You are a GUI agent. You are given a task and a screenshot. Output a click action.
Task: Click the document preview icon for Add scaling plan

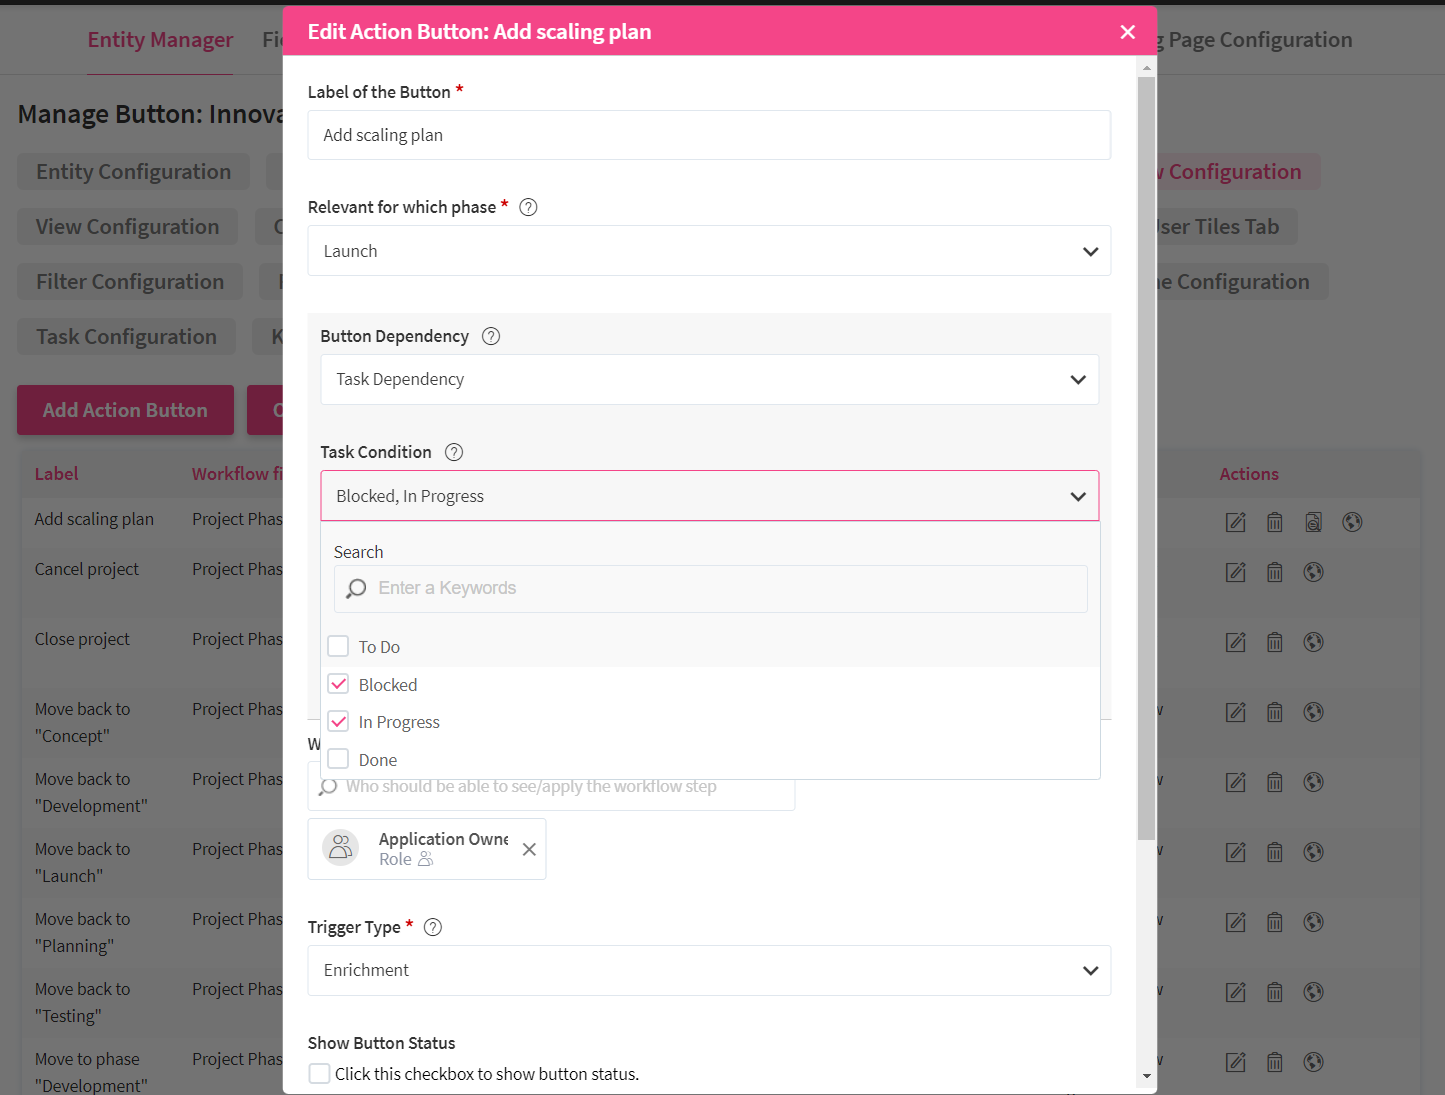(1313, 522)
